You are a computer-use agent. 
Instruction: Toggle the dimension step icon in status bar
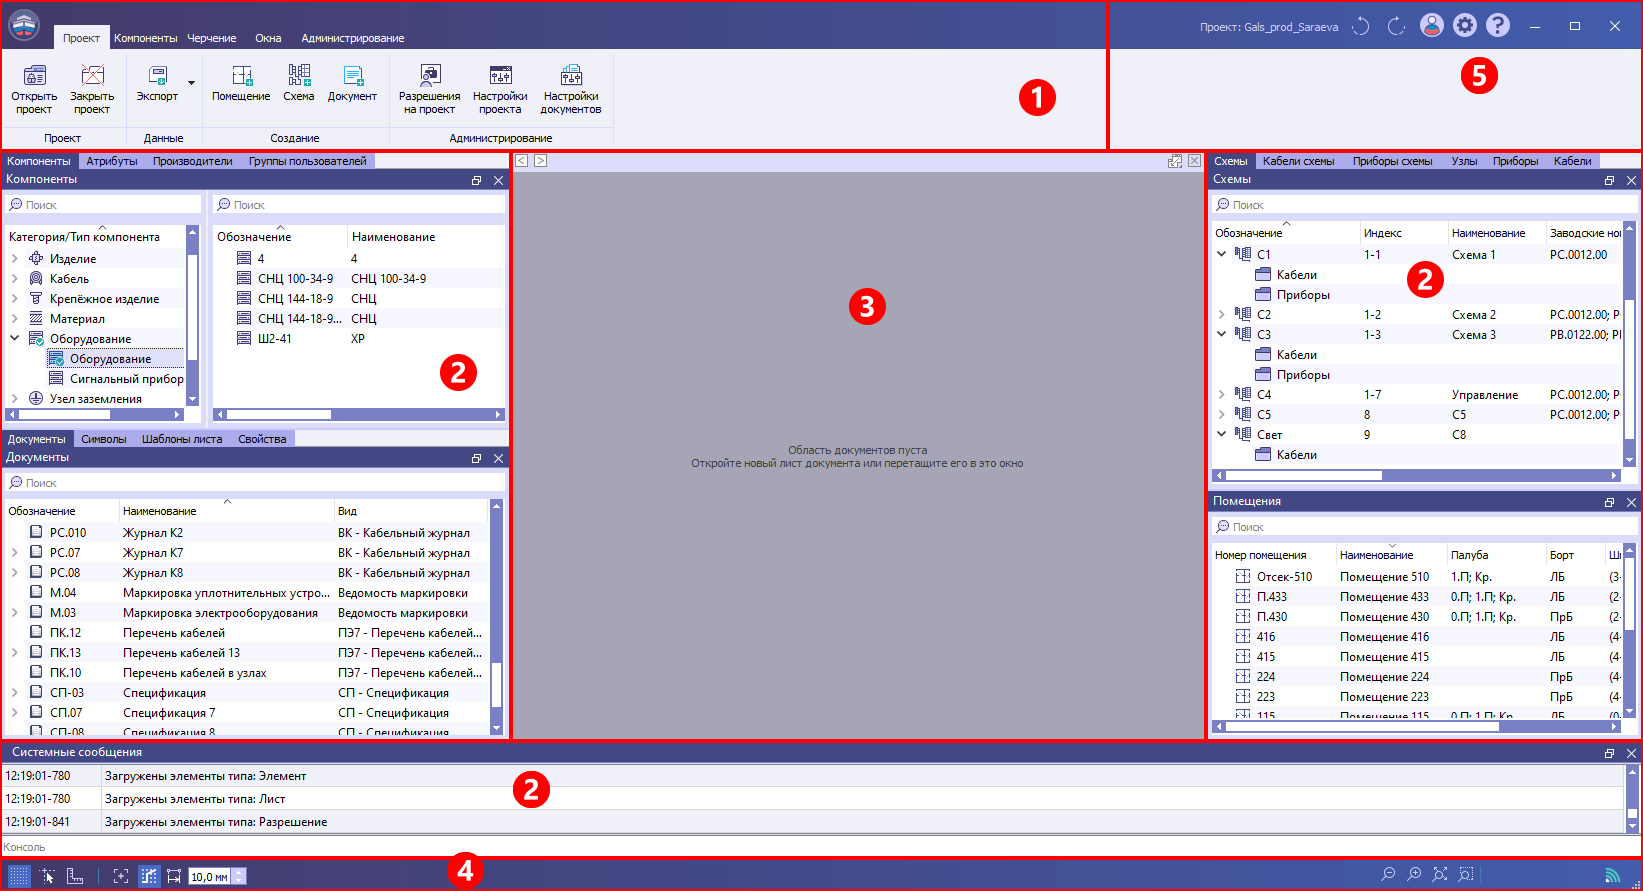pyautogui.click(x=174, y=876)
